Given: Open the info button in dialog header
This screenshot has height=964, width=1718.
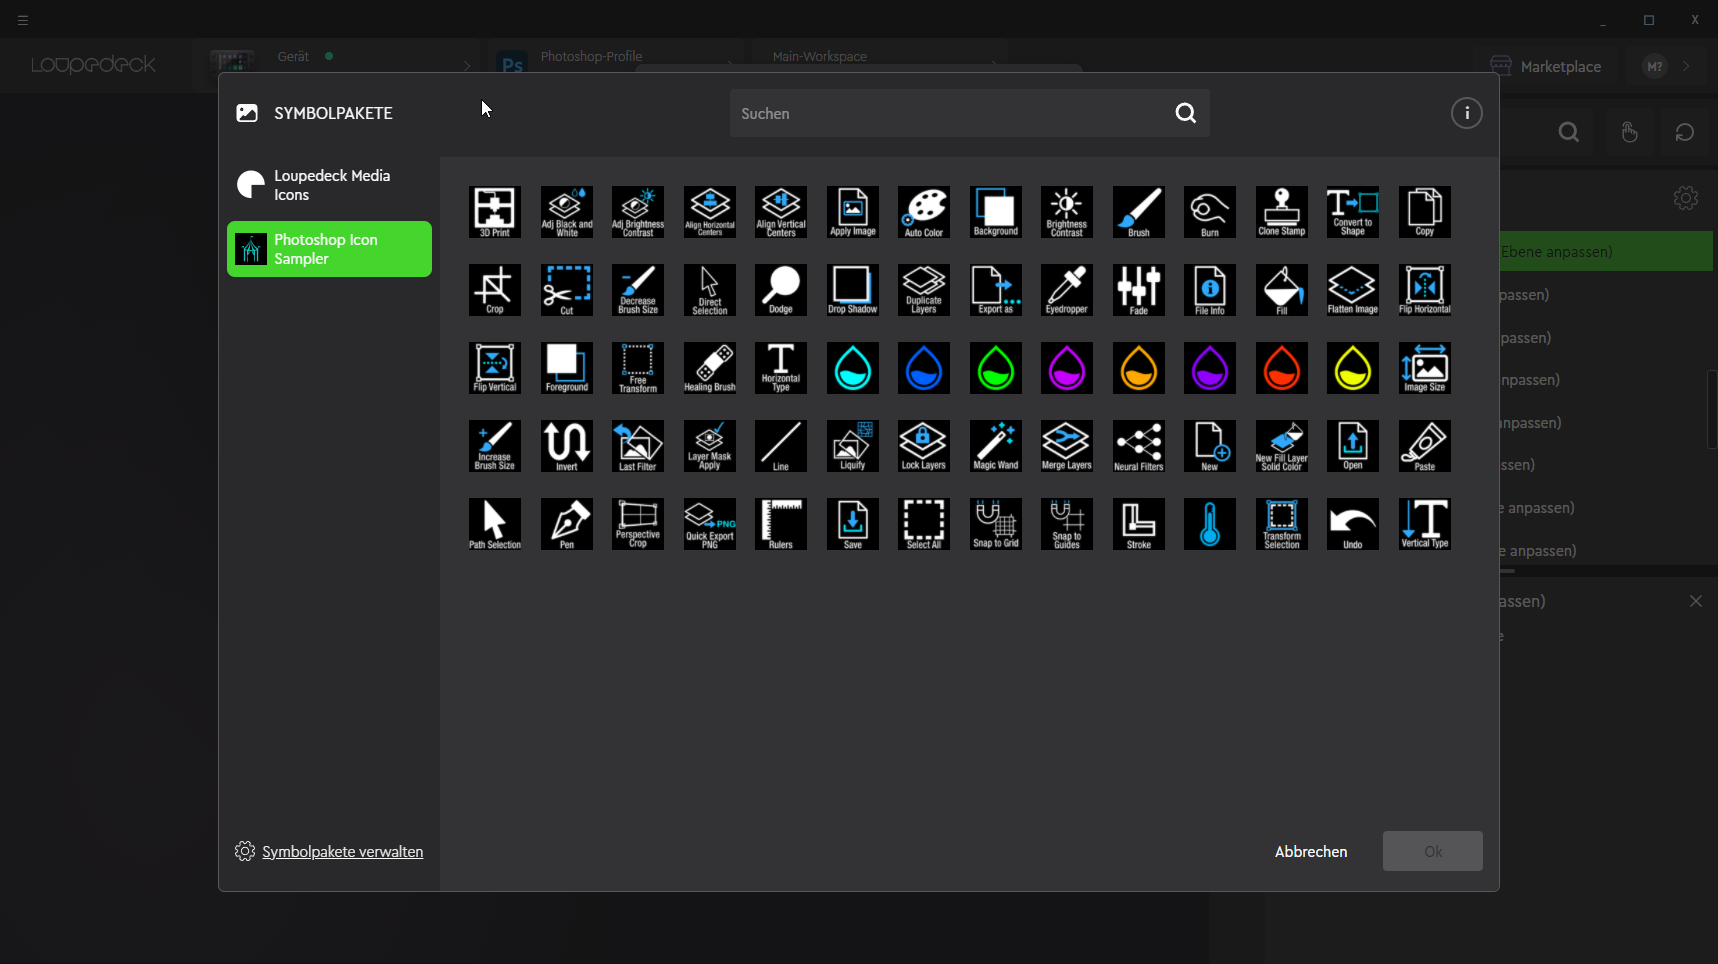Looking at the screenshot, I should coord(1467,113).
